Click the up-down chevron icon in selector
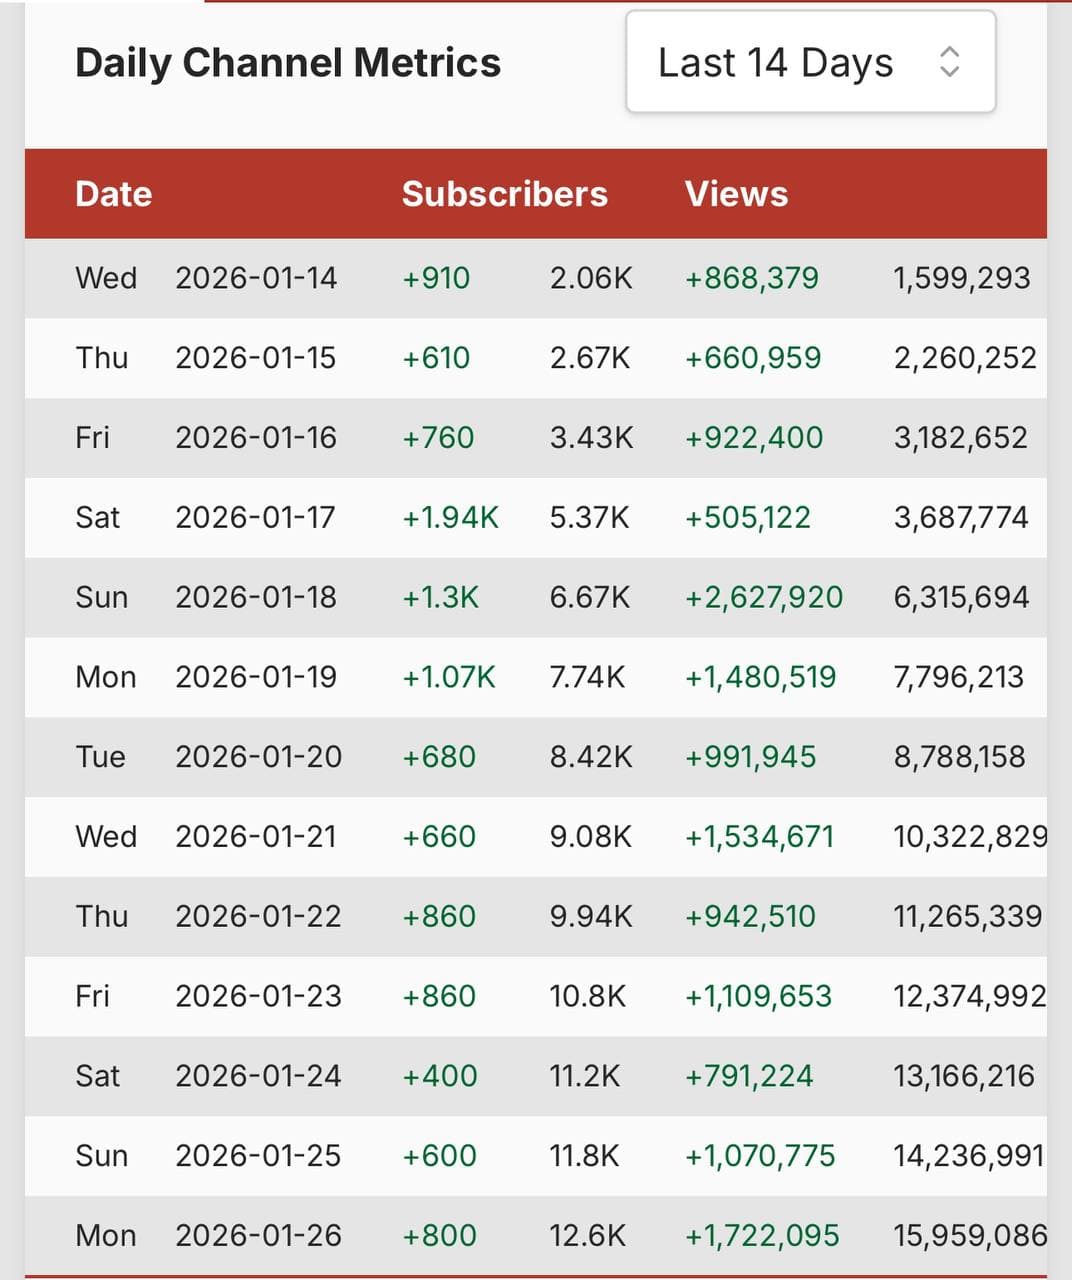 tap(949, 62)
